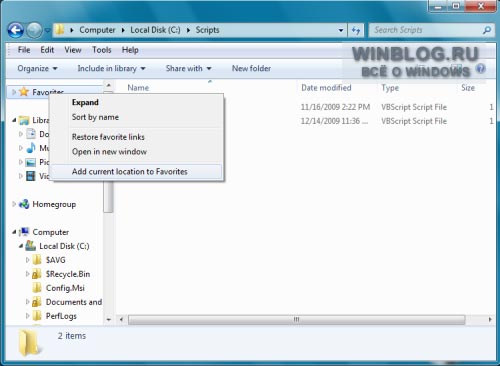This screenshot has height=366, width=500.
Task: Click Local Disk (C:) breadcrumb
Action: 155,30
